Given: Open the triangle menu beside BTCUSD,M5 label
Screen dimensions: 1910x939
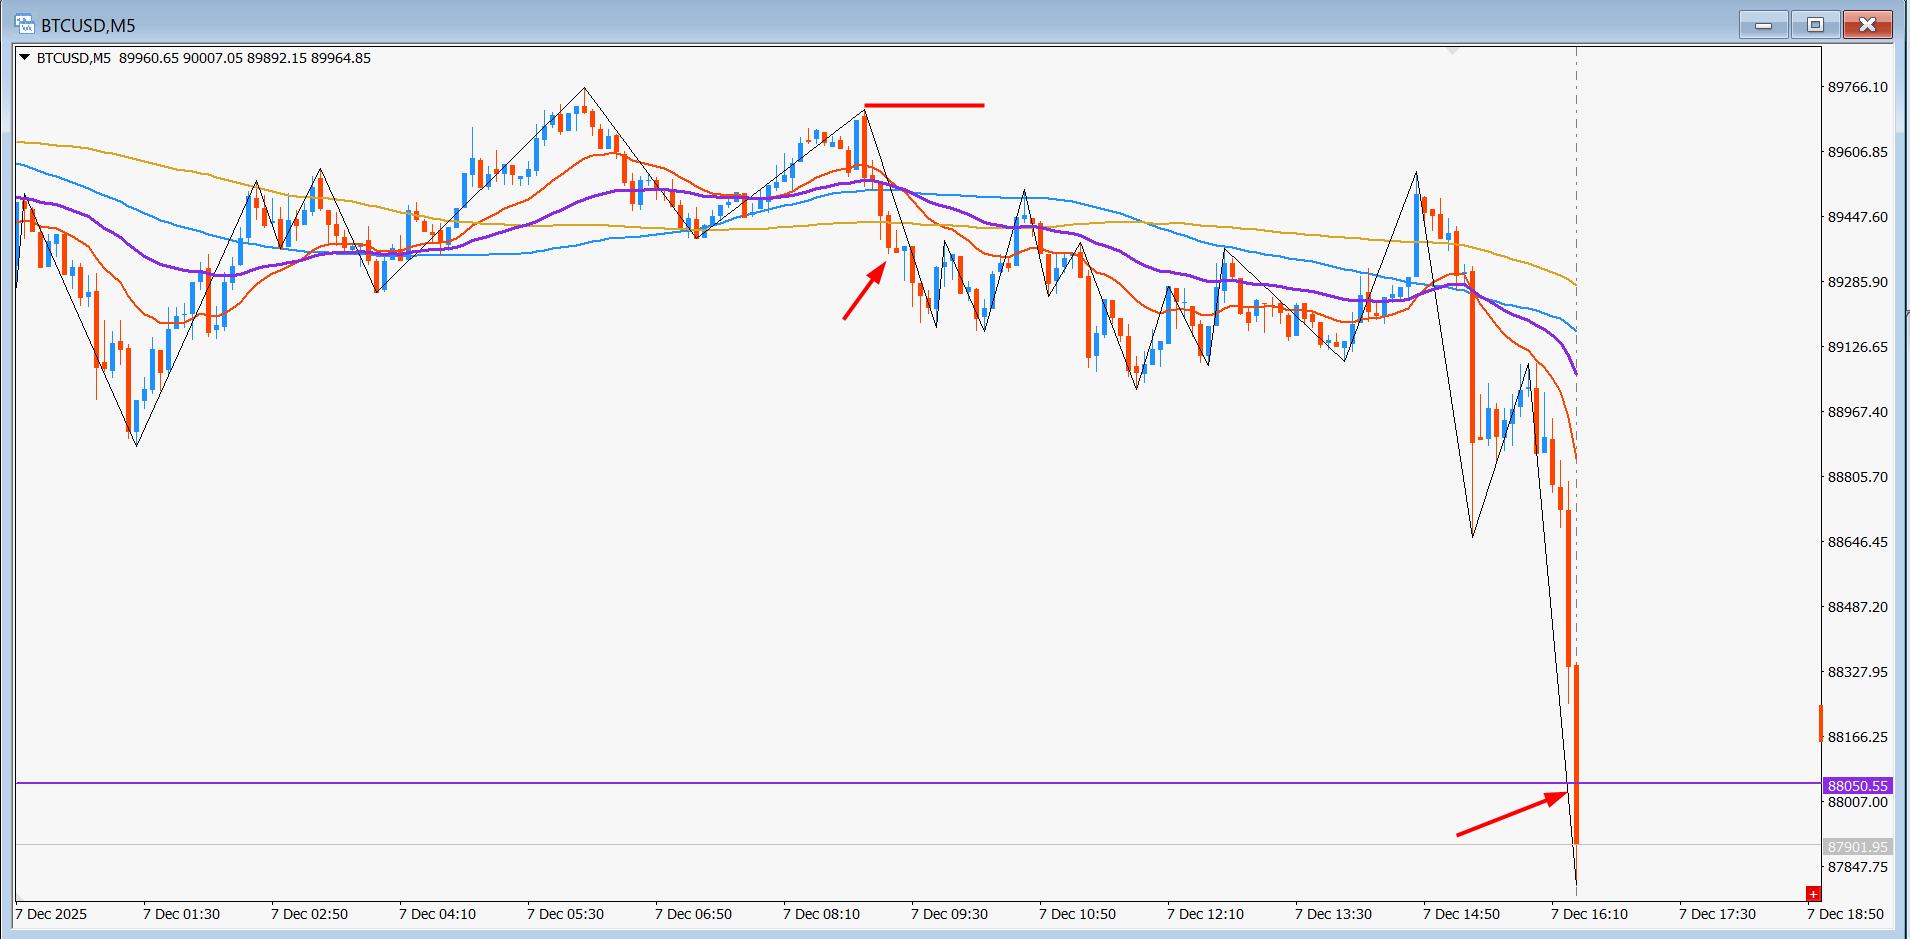Looking at the screenshot, I should click(24, 58).
